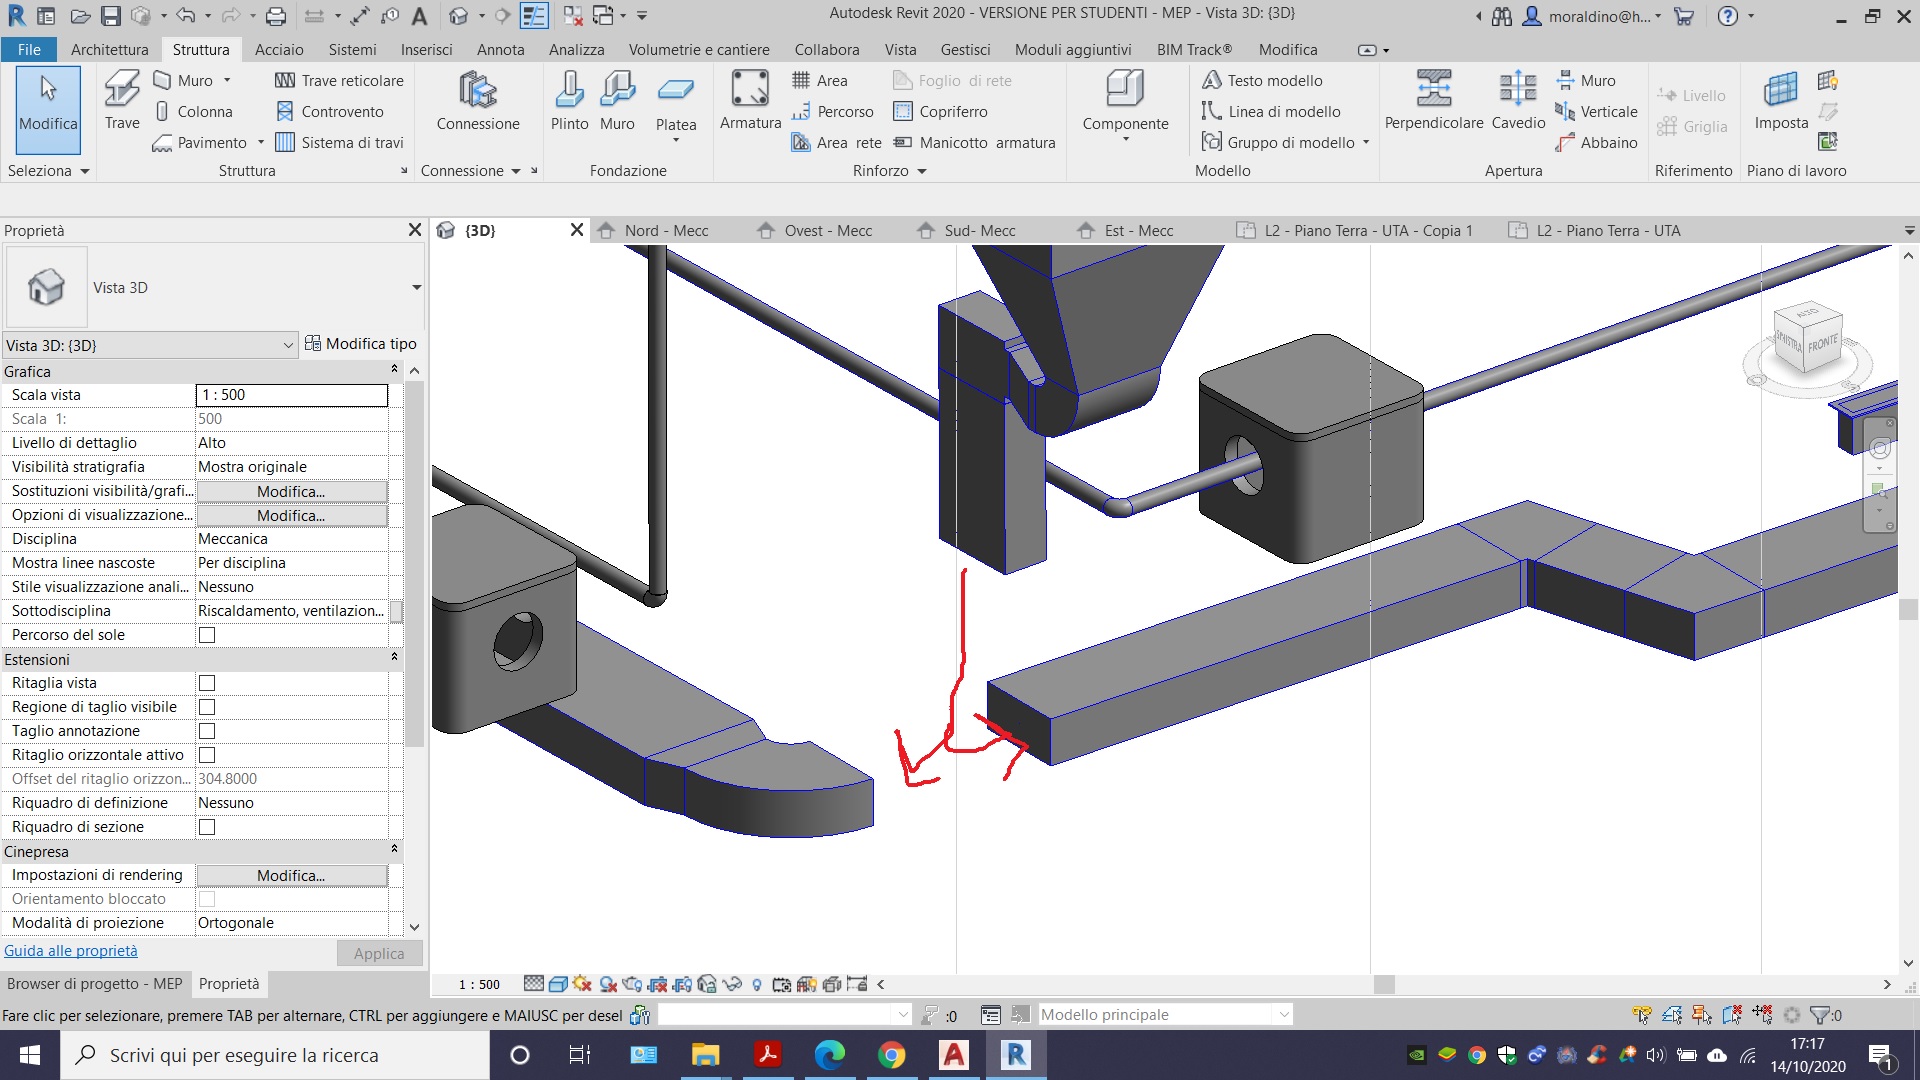Open Windows search box in taskbar
This screenshot has width=1920, height=1080.
[x=275, y=1055]
